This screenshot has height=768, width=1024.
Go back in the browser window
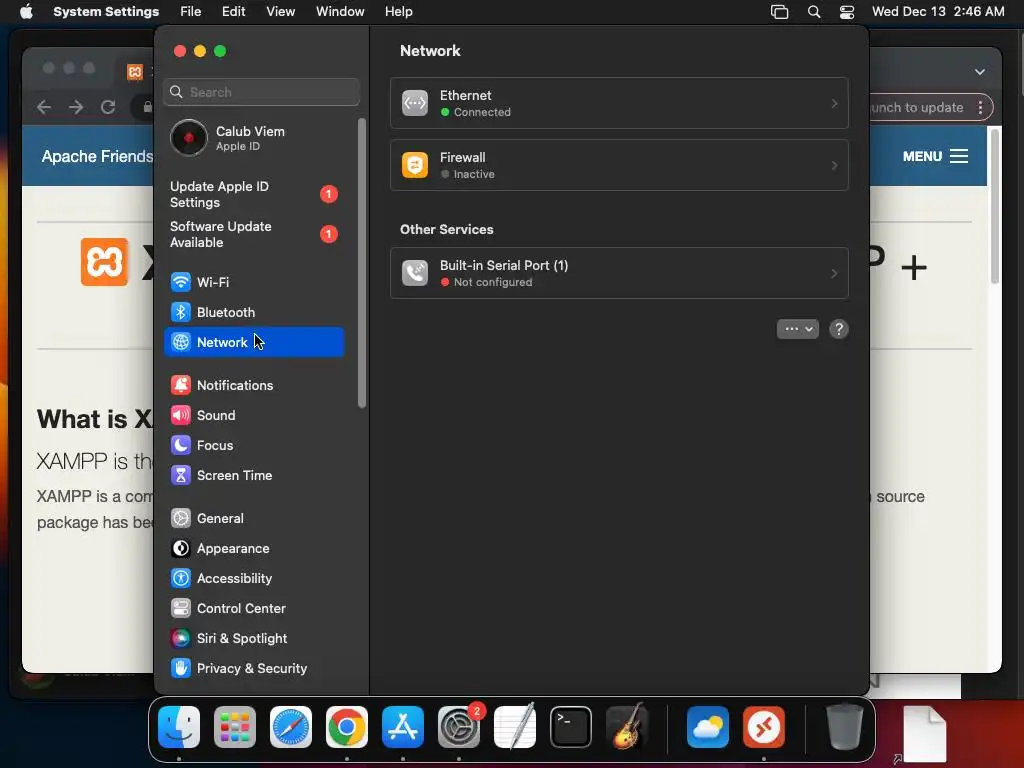coord(44,107)
